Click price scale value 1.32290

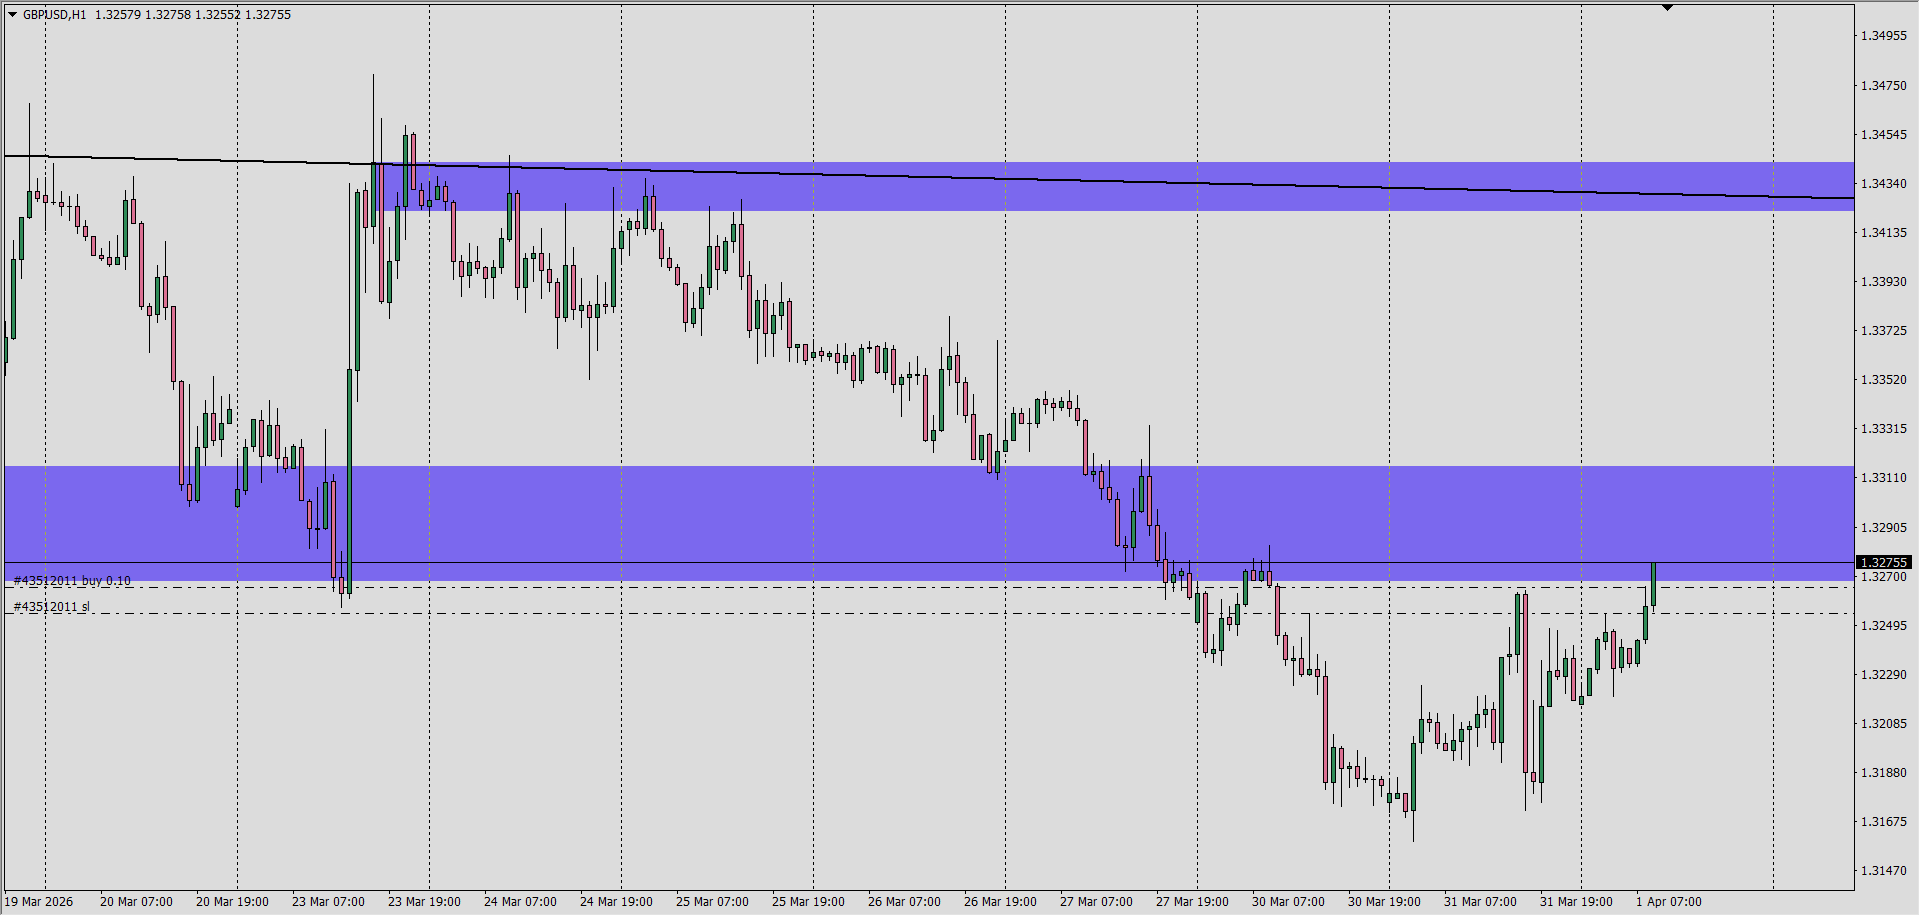[x=1883, y=675]
